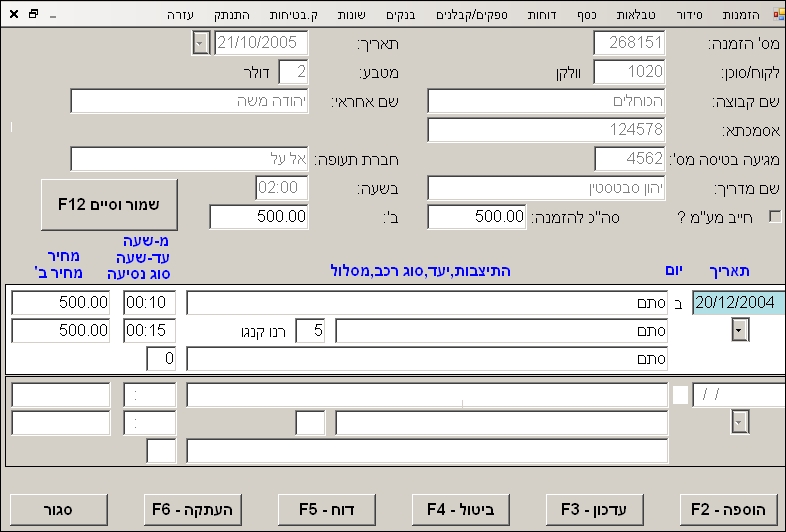Click the currency field containing 2
The width and height of the screenshot is (786, 532).
[x=293, y=72]
